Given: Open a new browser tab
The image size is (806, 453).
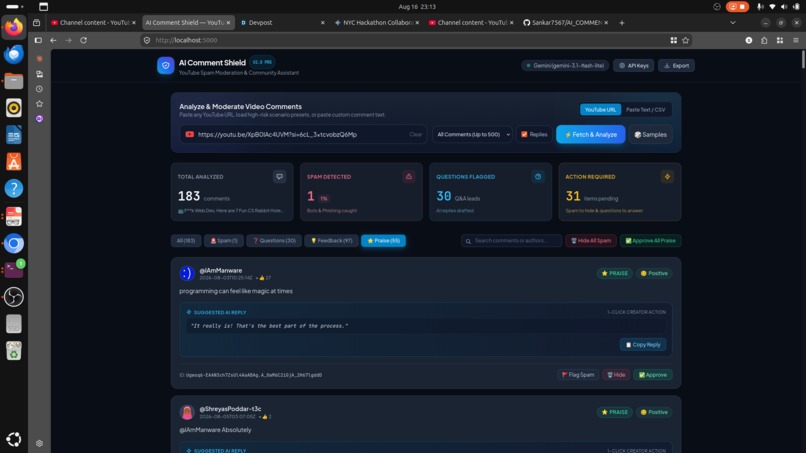Looking at the screenshot, I should [621, 23].
